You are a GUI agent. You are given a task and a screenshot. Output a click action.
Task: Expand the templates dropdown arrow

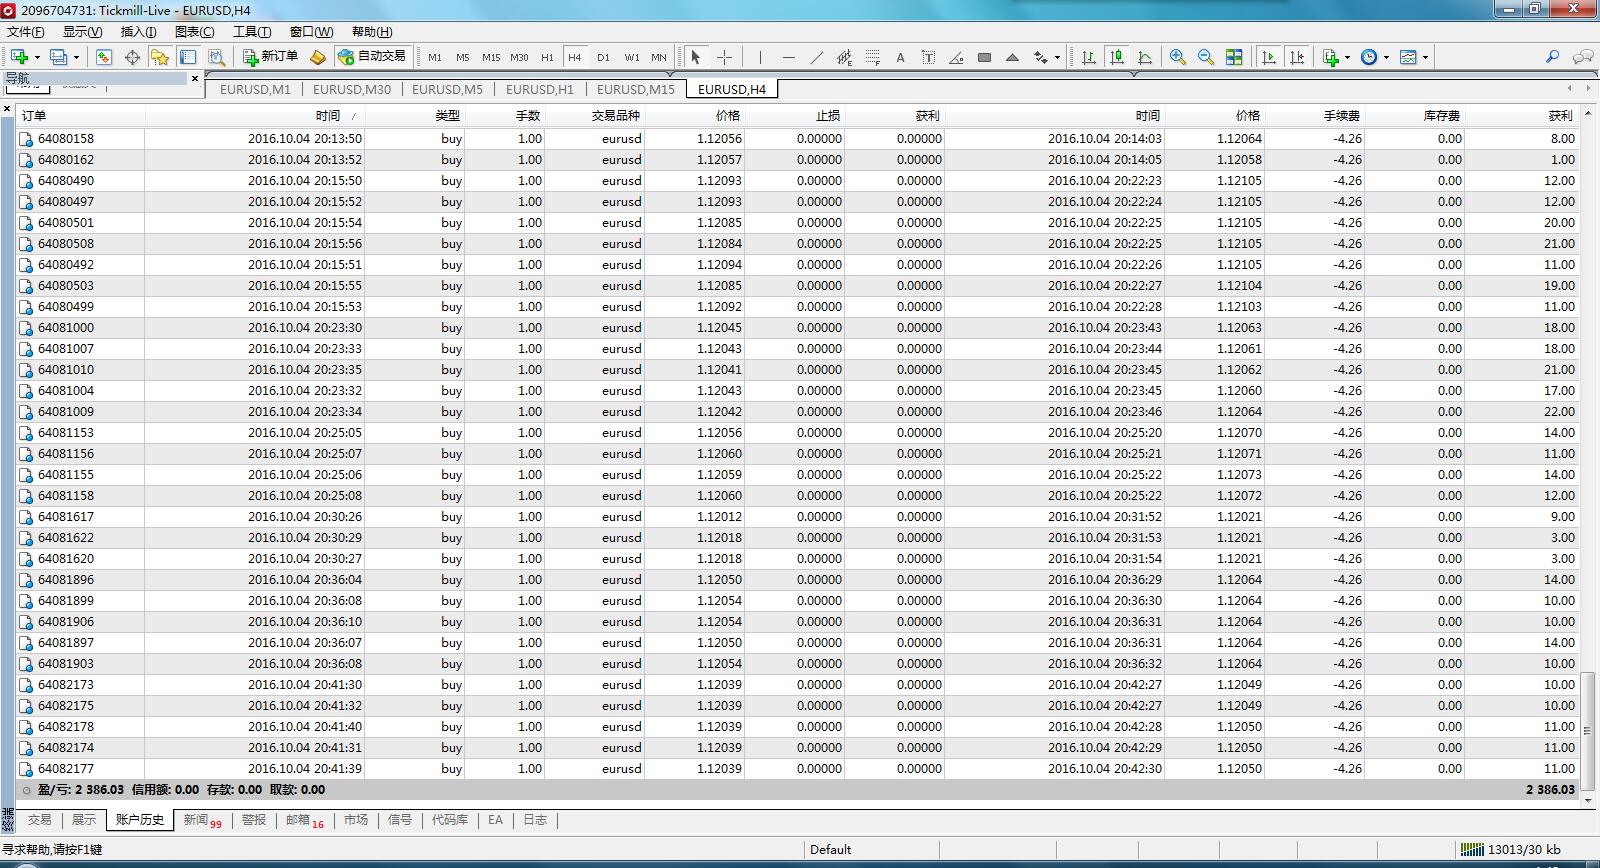click(1425, 57)
